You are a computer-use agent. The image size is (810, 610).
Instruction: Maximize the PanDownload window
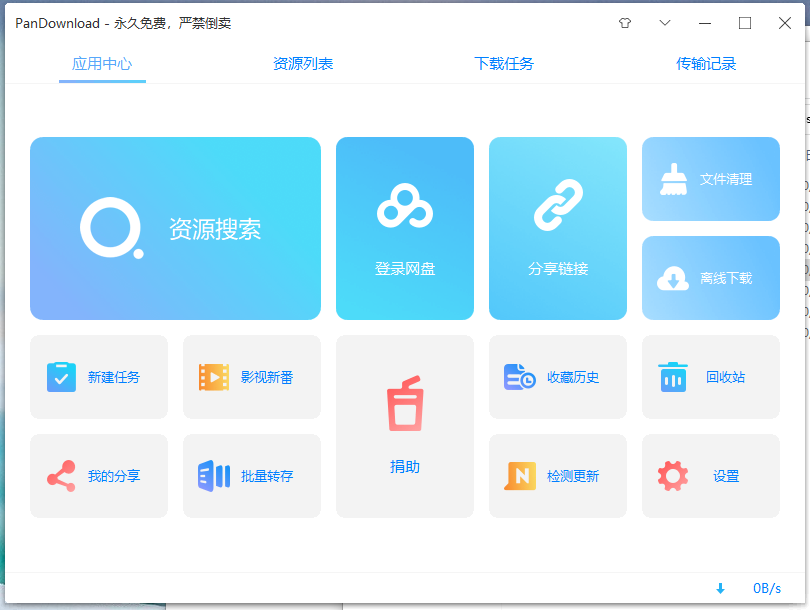point(745,23)
